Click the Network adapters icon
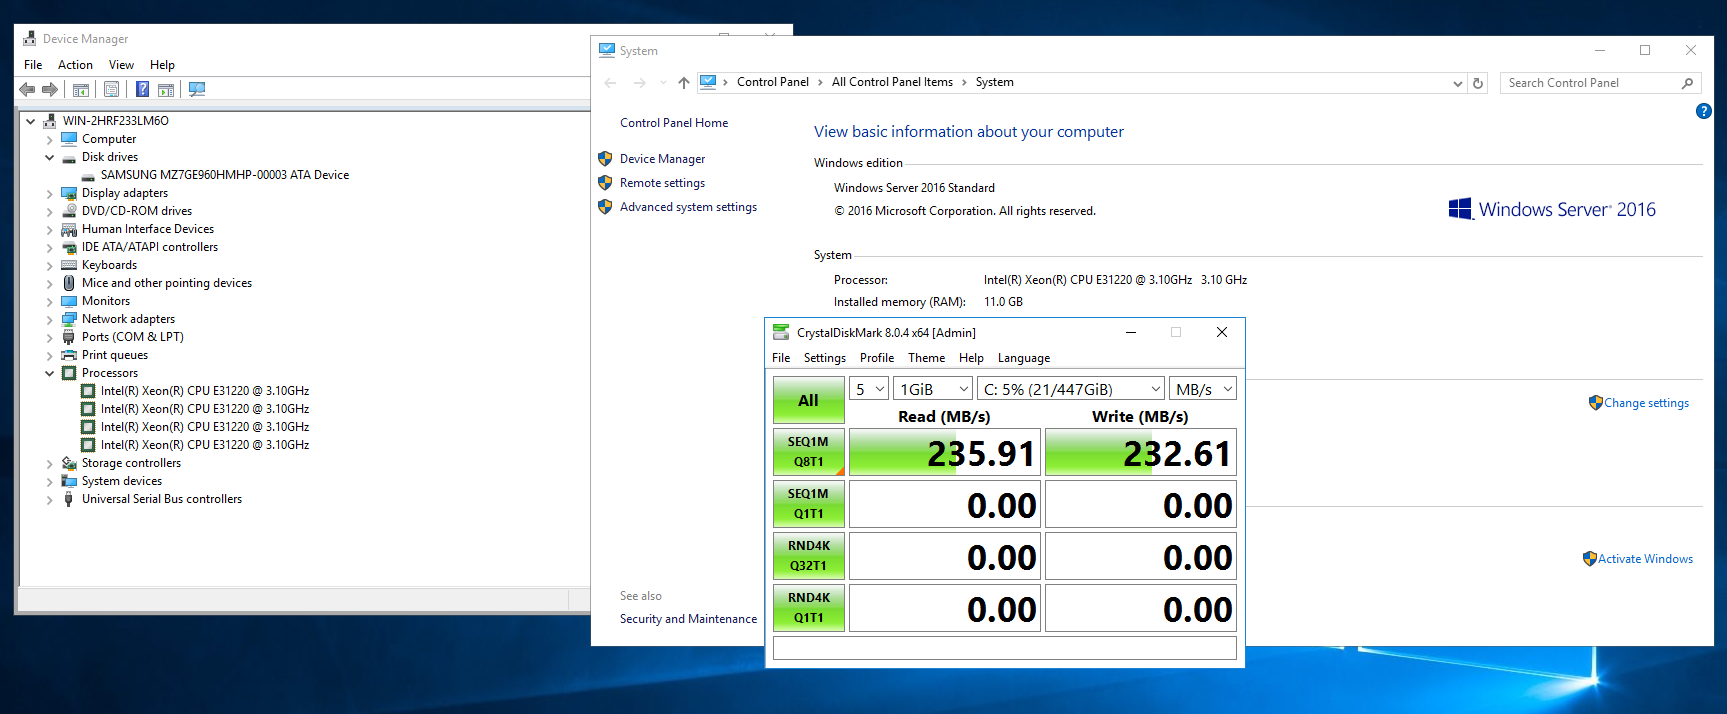Image resolution: width=1727 pixels, height=714 pixels. (69, 319)
